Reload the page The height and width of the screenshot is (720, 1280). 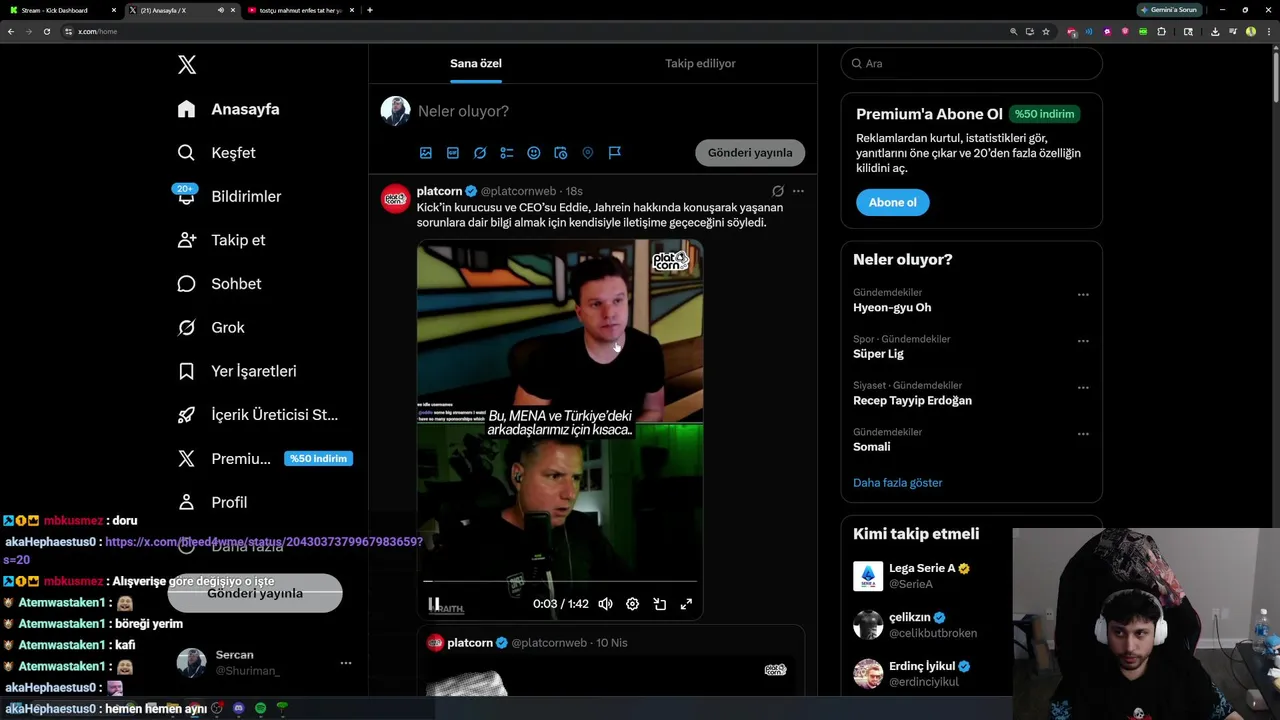(x=47, y=31)
